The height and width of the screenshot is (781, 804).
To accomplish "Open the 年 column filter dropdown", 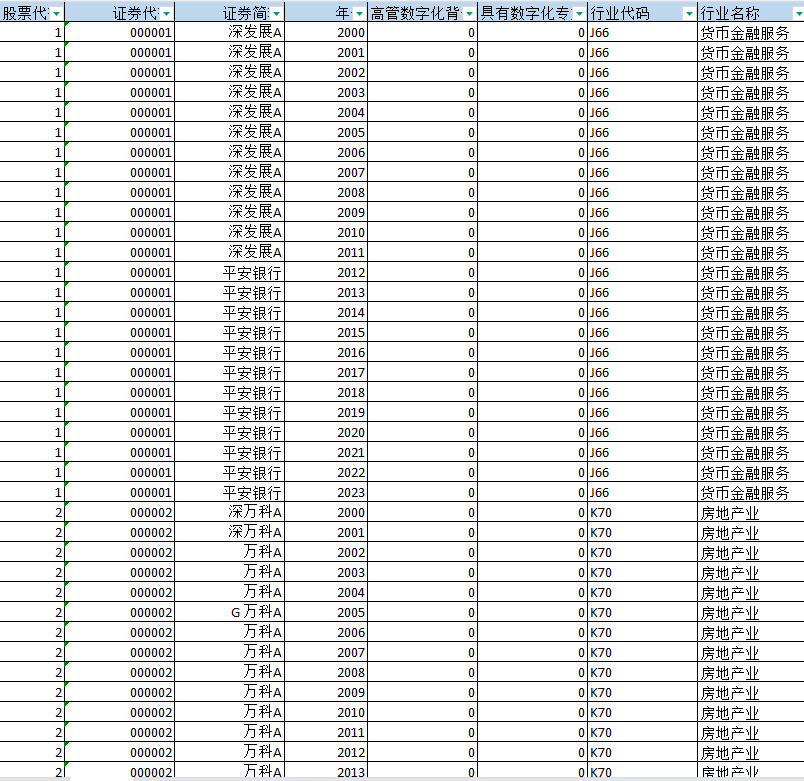I will point(359,13).
